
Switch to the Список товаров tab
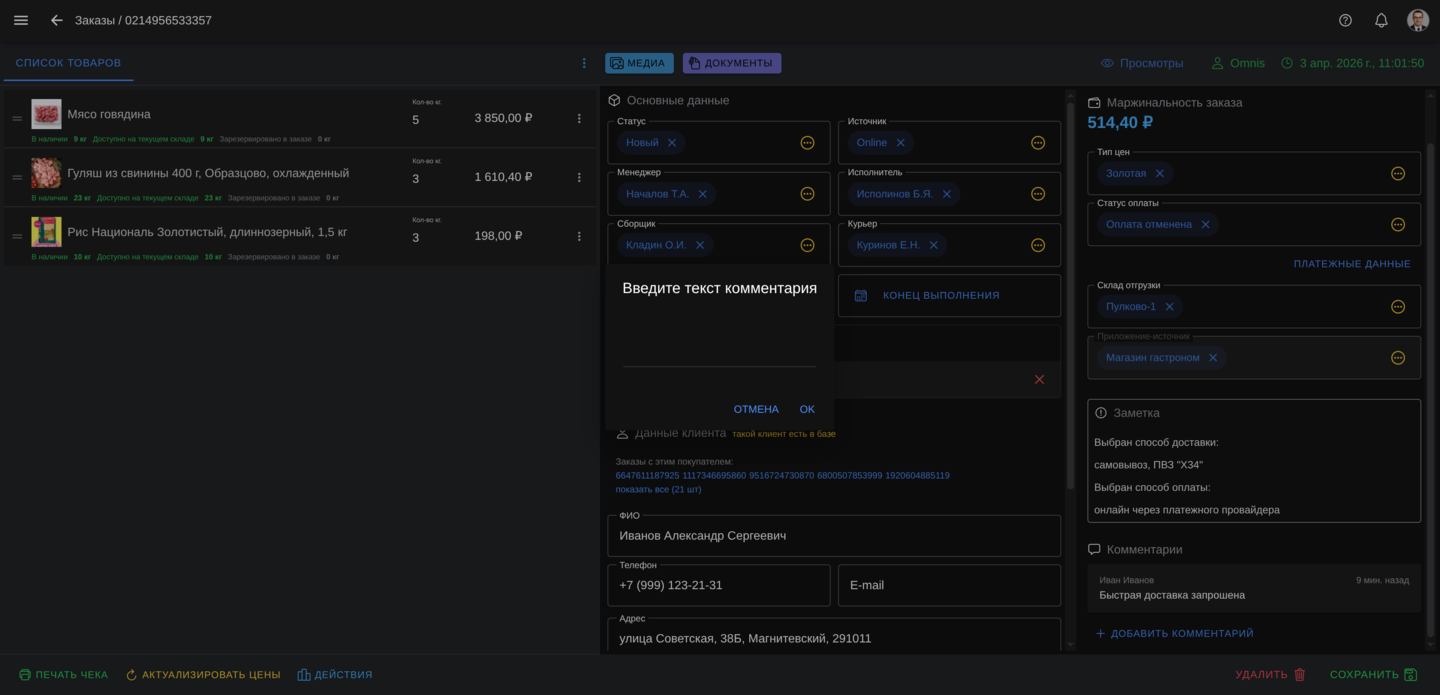(68, 63)
